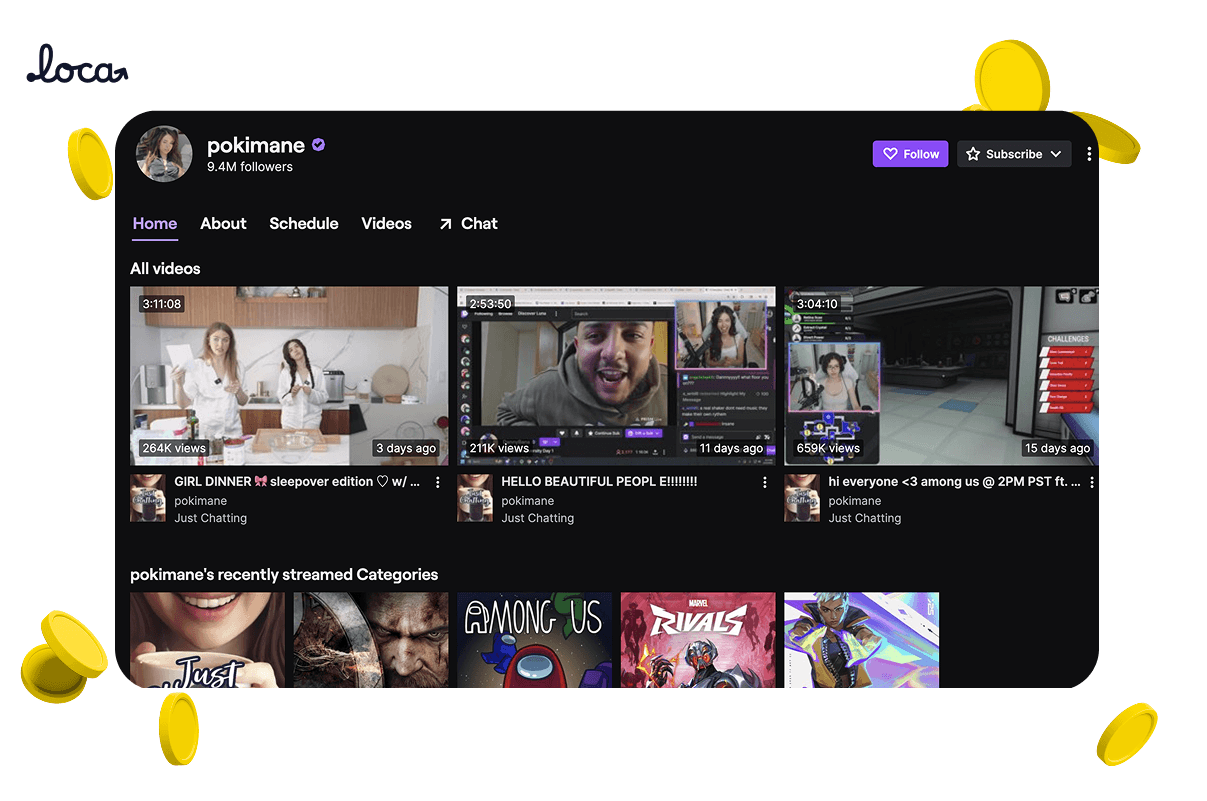Image resolution: width=1207 pixels, height=801 pixels.
Task: Click the 2:53:50 duration label
Action: click(x=490, y=304)
